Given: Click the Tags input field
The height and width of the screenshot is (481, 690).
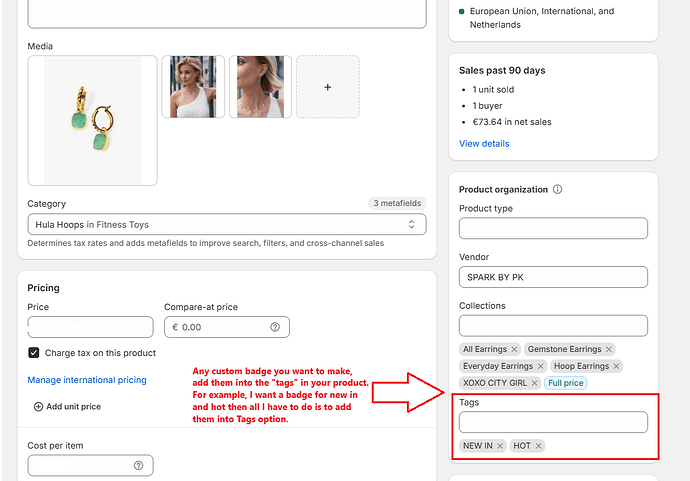Looking at the screenshot, I should (553, 422).
